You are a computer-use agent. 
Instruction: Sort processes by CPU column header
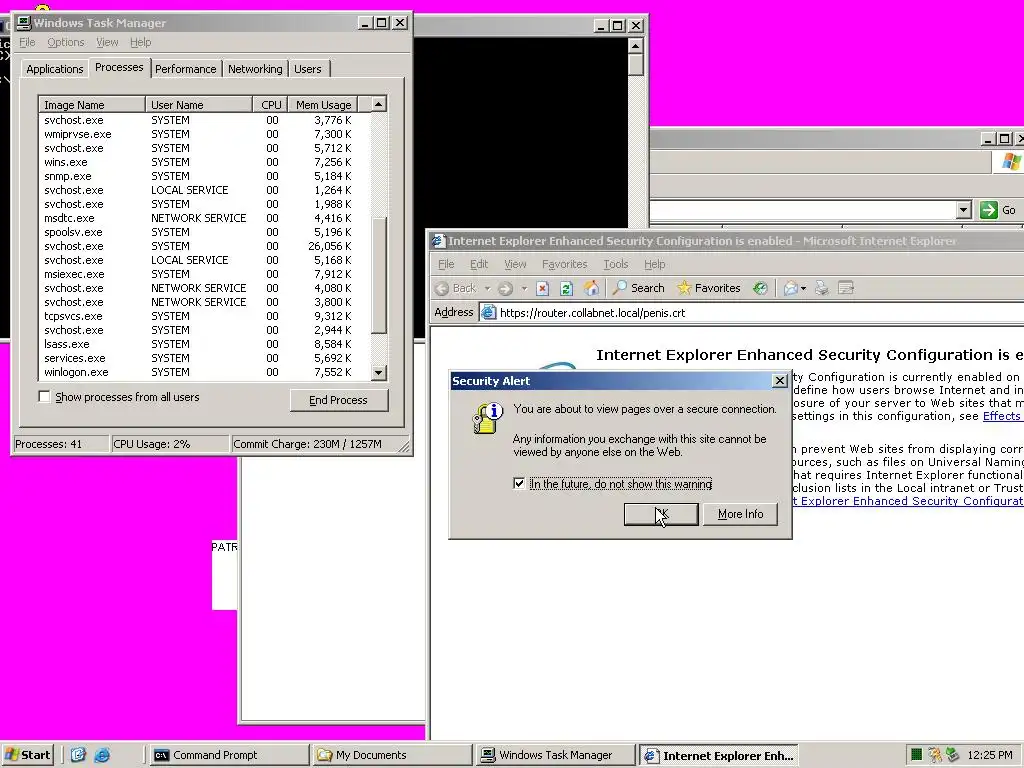click(x=270, y=104)
